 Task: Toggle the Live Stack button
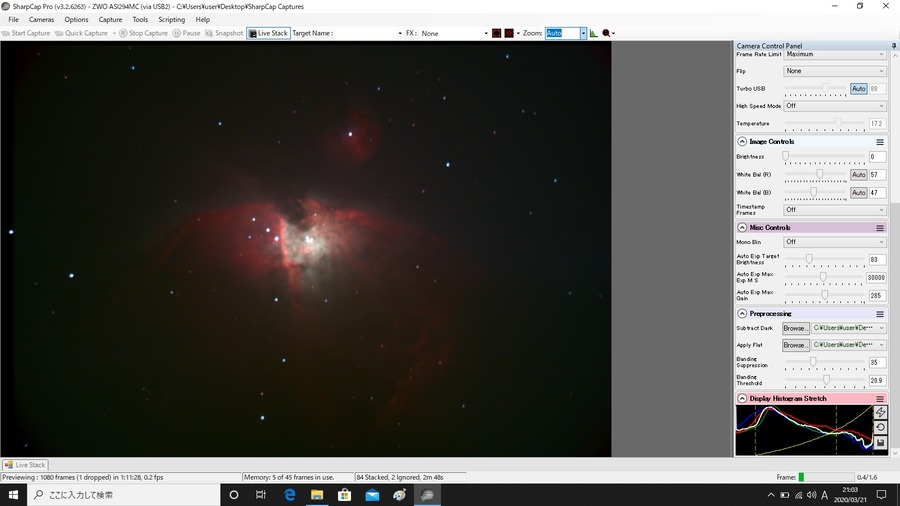(x=268, y=33)
